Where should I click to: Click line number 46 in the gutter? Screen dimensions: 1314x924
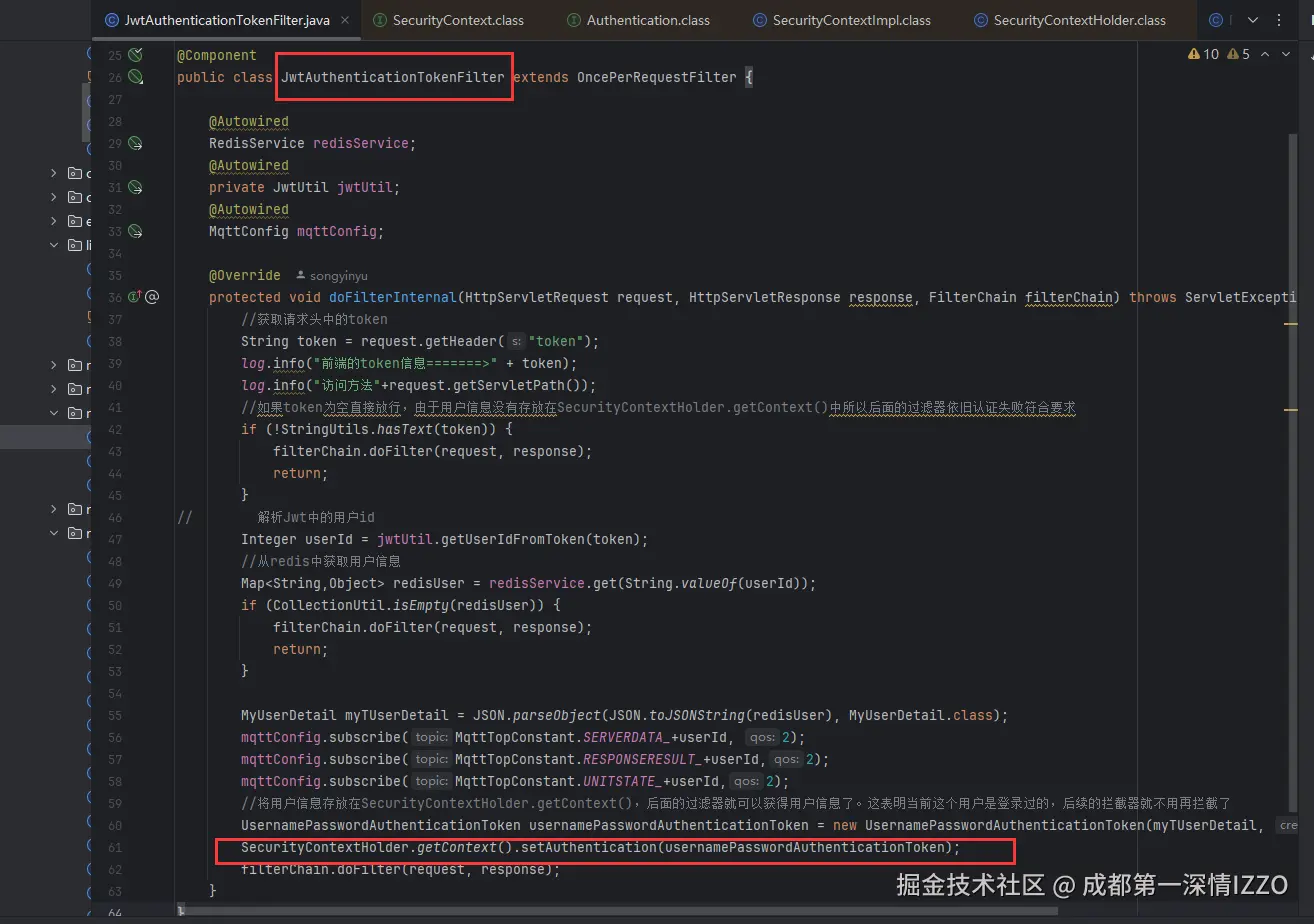[114, 517]
